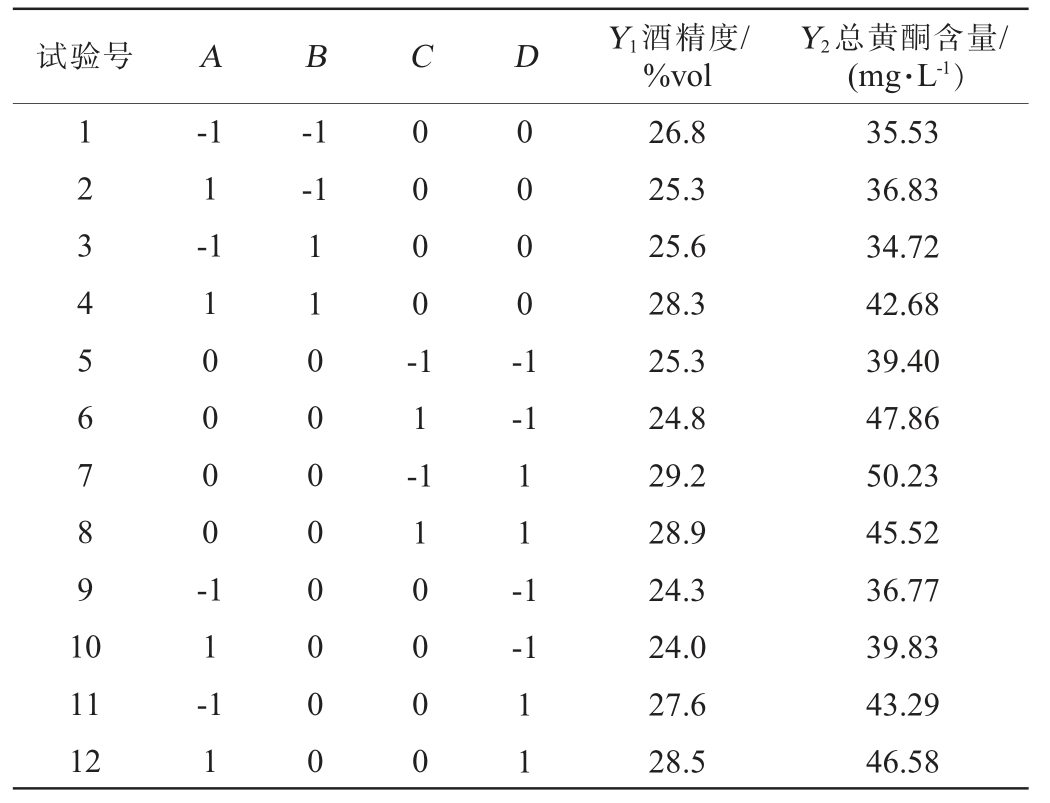
Task: Click the 24.0 value in Y1 column
Action: (678, 648)
